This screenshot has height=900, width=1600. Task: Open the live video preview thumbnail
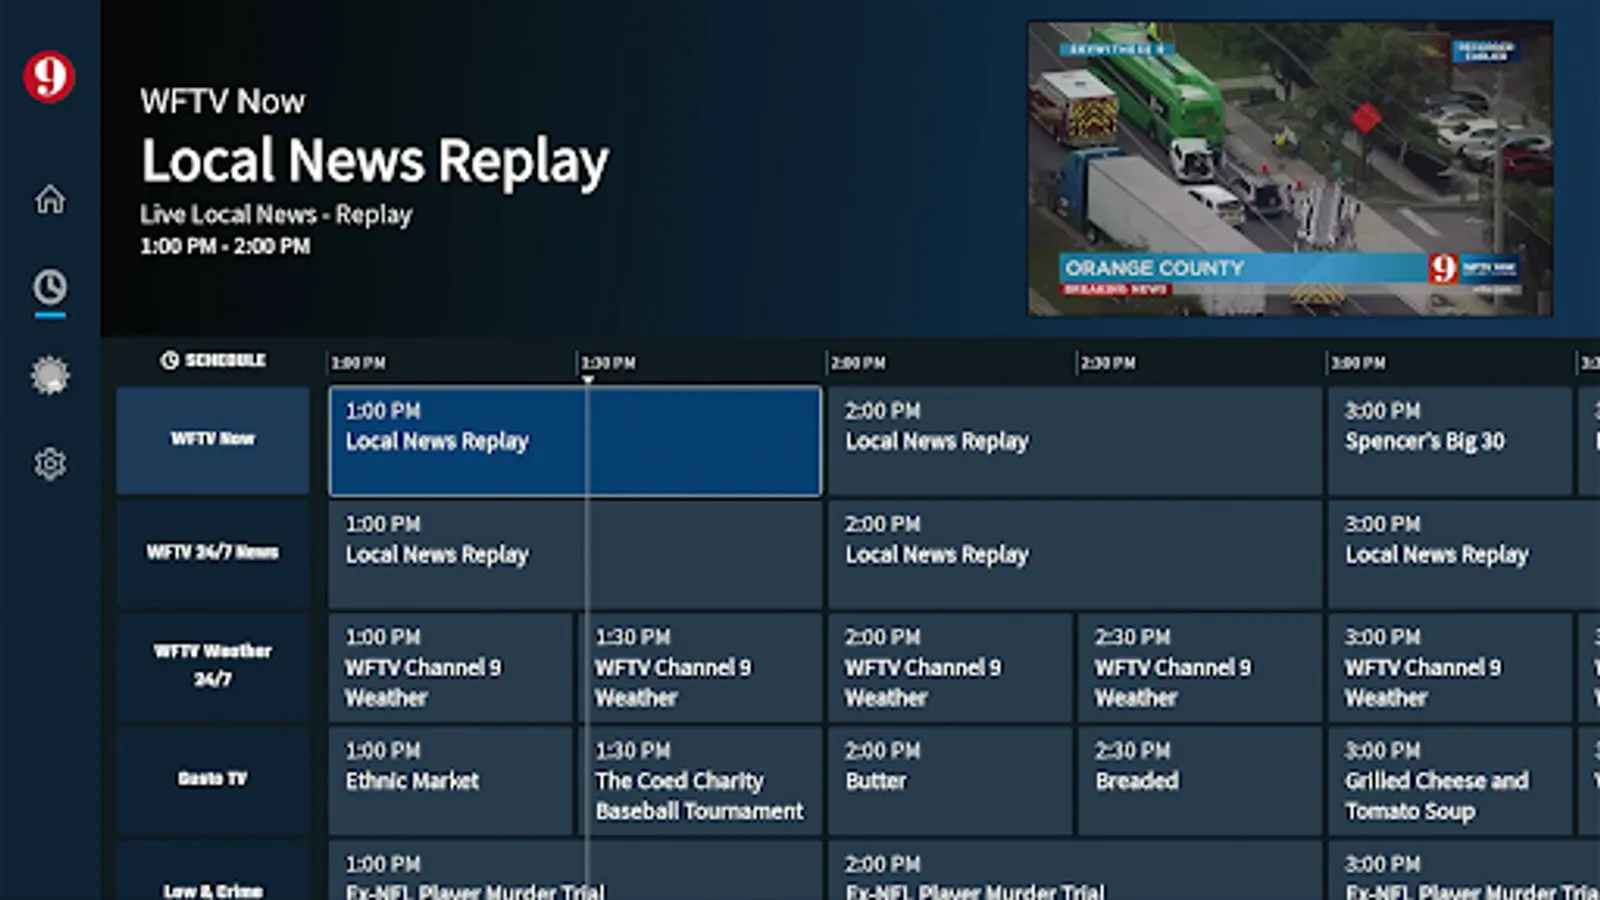pyautogui.click(x=1290, y=169)
